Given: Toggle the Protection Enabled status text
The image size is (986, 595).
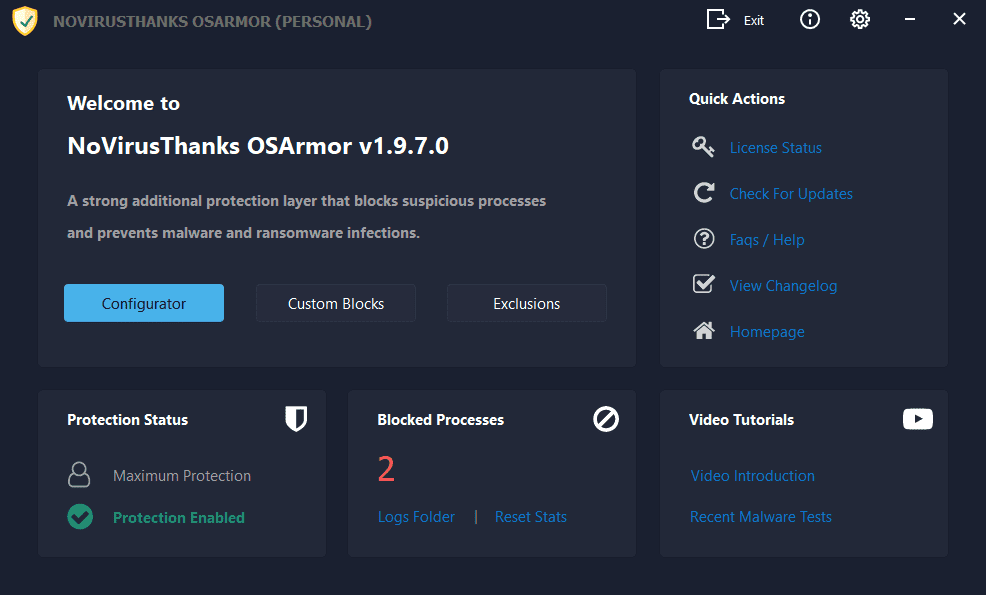Looking at the screenshot, I should (x=179, y=518).
